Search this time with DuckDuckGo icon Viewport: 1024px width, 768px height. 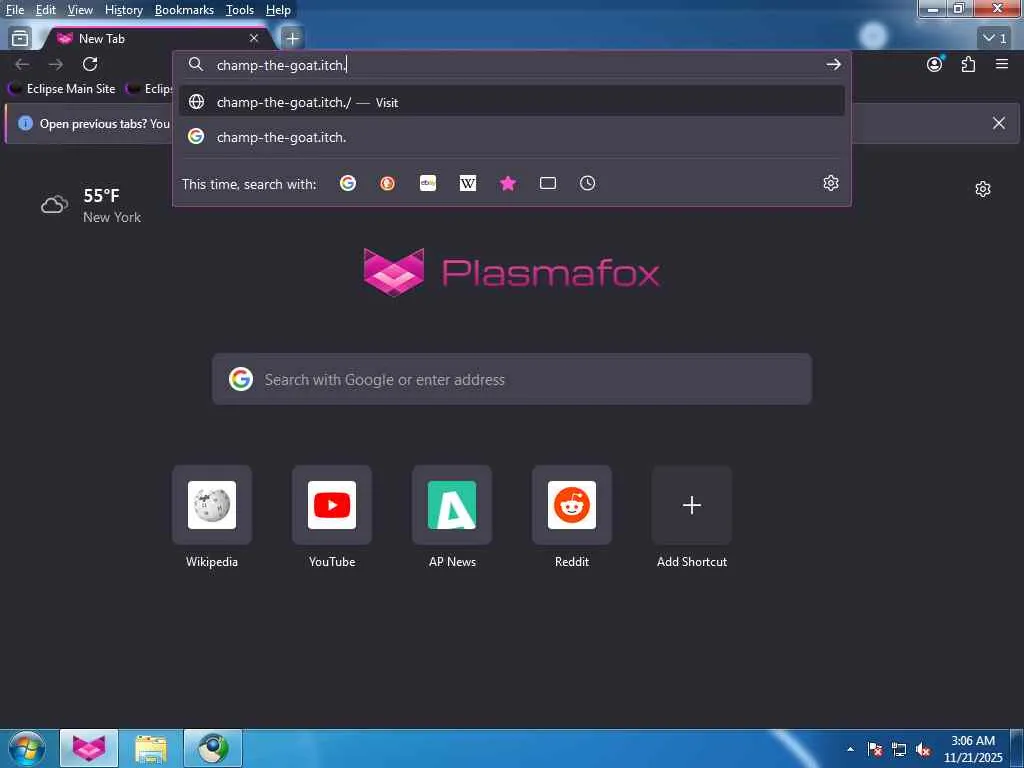pos(387,184)
